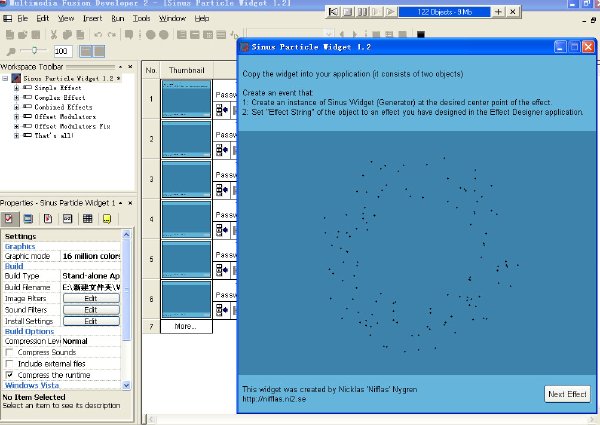Close the run toolbar with the X
Image resolution: width=600 pixels, height=425 pixels.
point(513,12)
